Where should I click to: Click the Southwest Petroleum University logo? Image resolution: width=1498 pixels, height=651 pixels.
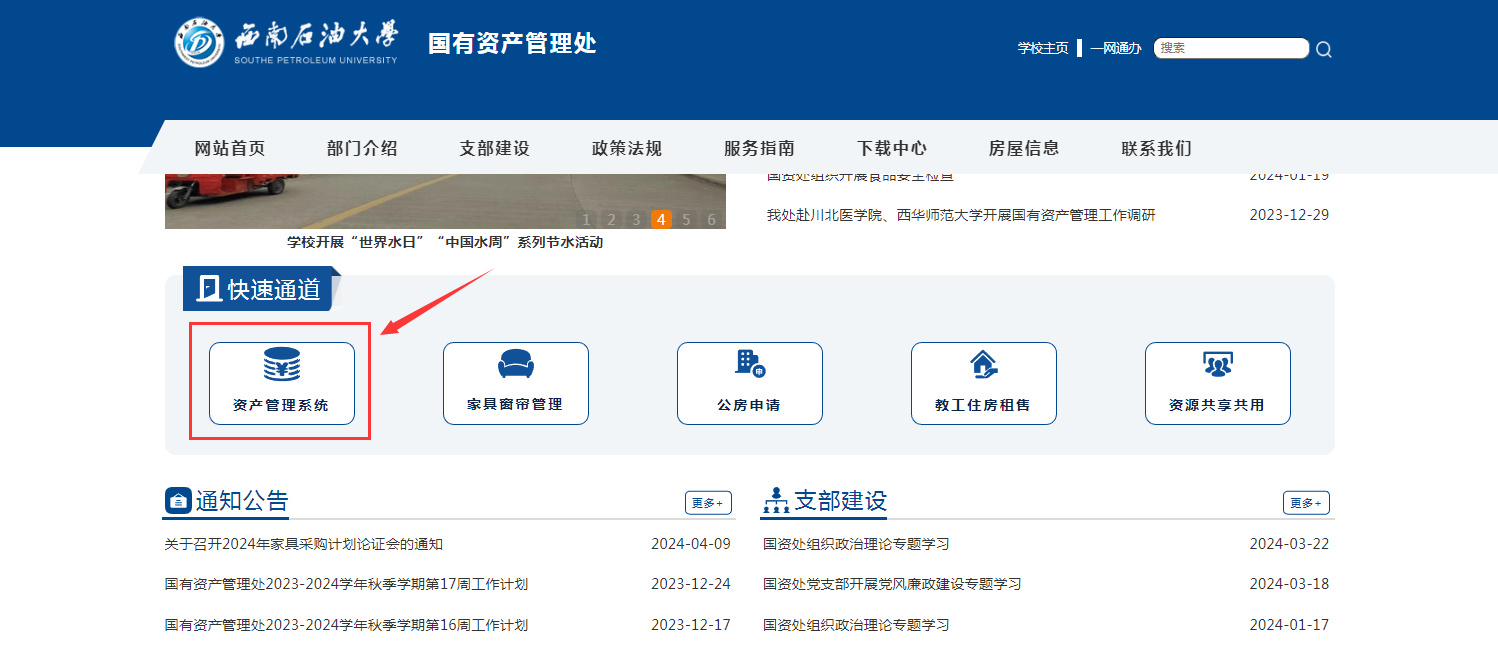click(x=199, y=42)
